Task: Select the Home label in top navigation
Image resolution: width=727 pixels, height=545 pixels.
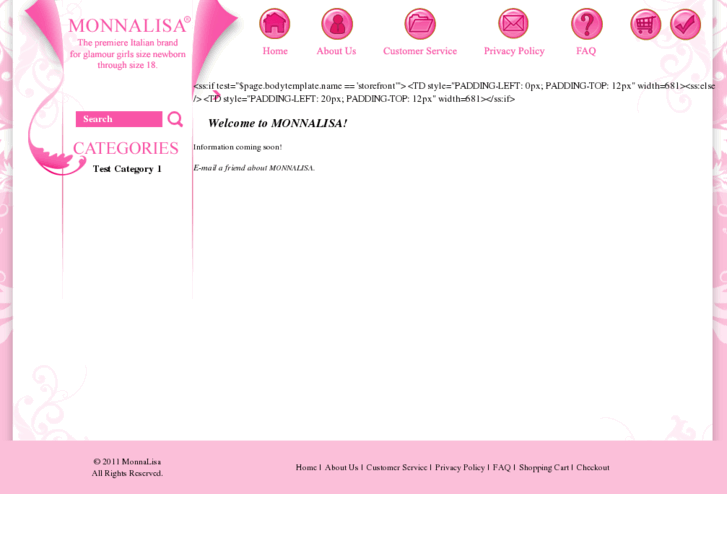Action: [x=275, y=51]
